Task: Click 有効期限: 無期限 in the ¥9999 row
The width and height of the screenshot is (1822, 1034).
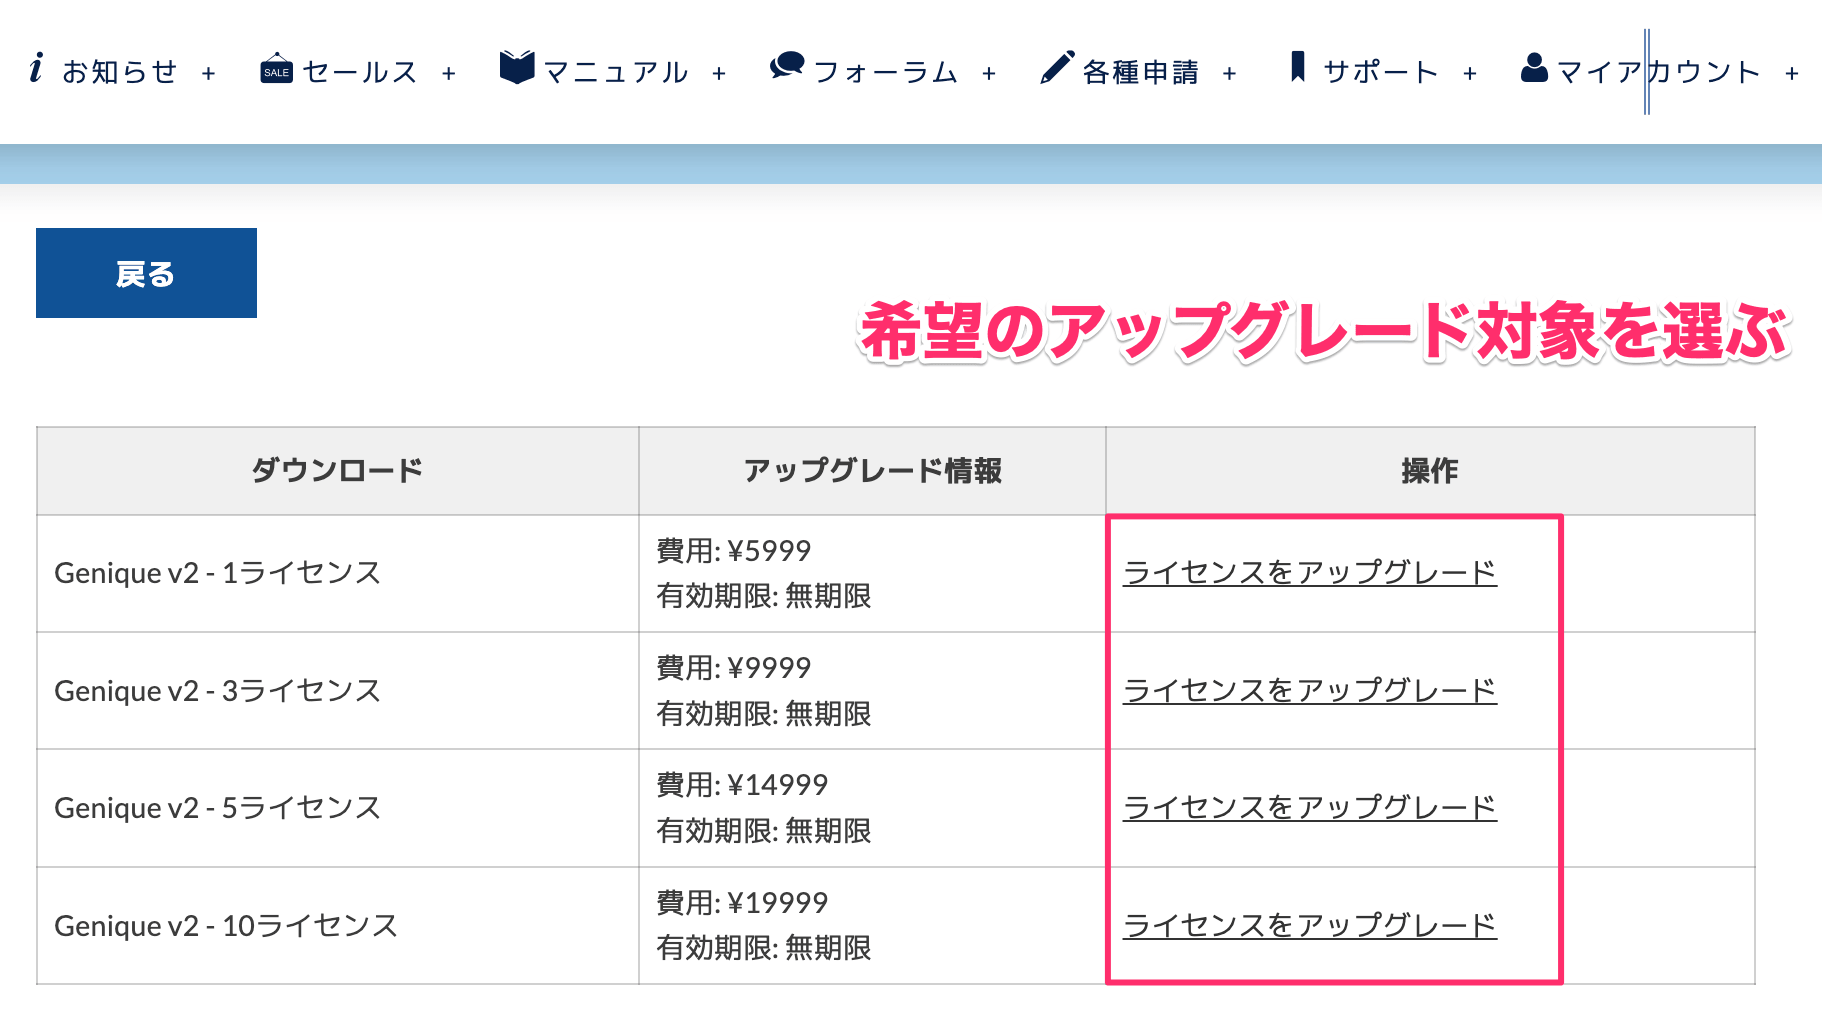Action: (764, 714)
